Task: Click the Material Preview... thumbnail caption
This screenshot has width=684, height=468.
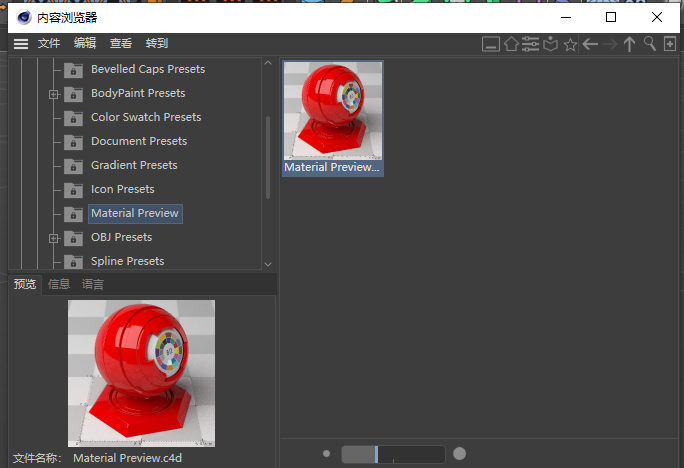Action: 332,167
